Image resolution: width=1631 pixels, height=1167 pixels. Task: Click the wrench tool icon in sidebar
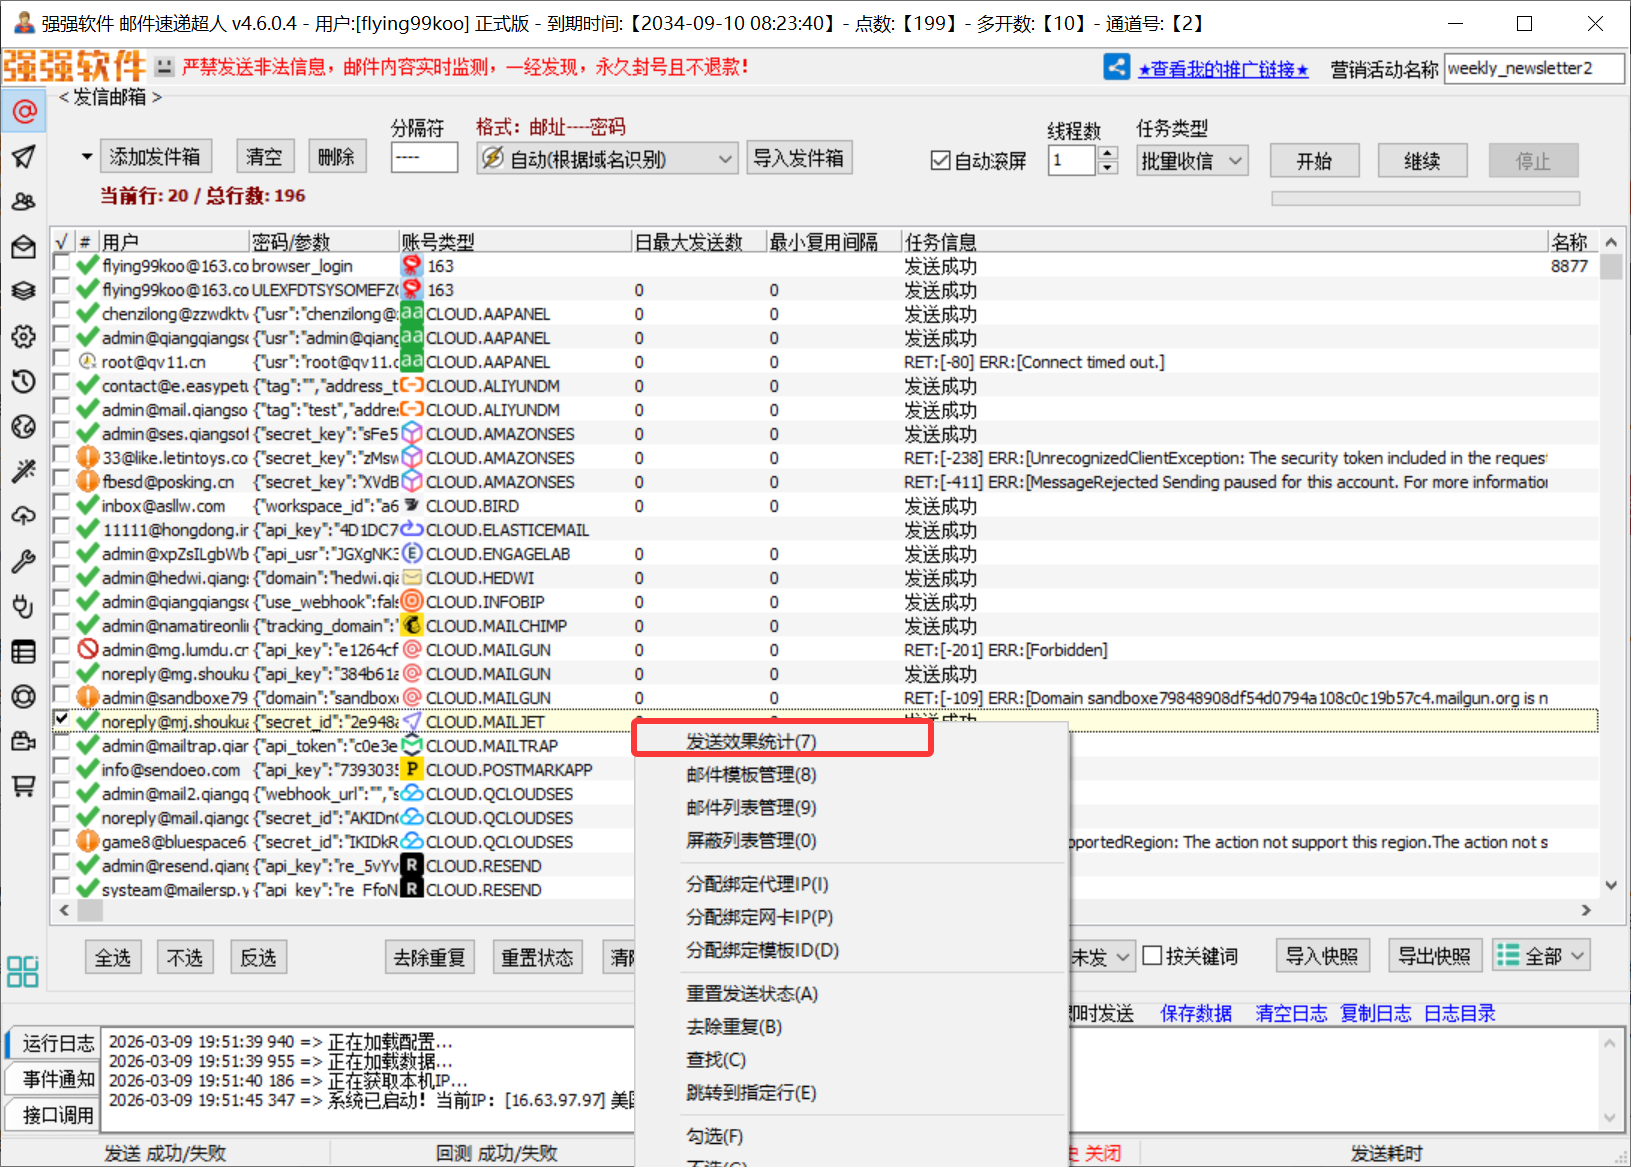(x=24, y=561)
